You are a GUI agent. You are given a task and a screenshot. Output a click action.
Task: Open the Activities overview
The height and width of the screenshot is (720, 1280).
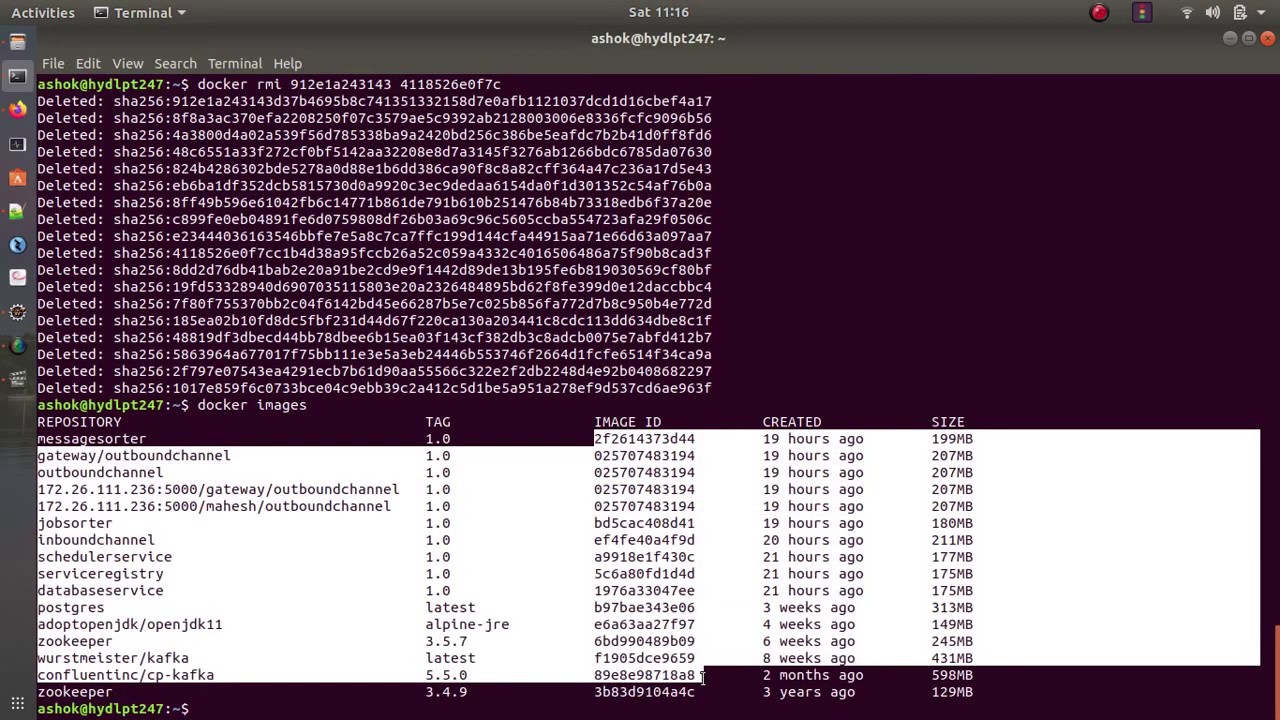click(43, 13)
